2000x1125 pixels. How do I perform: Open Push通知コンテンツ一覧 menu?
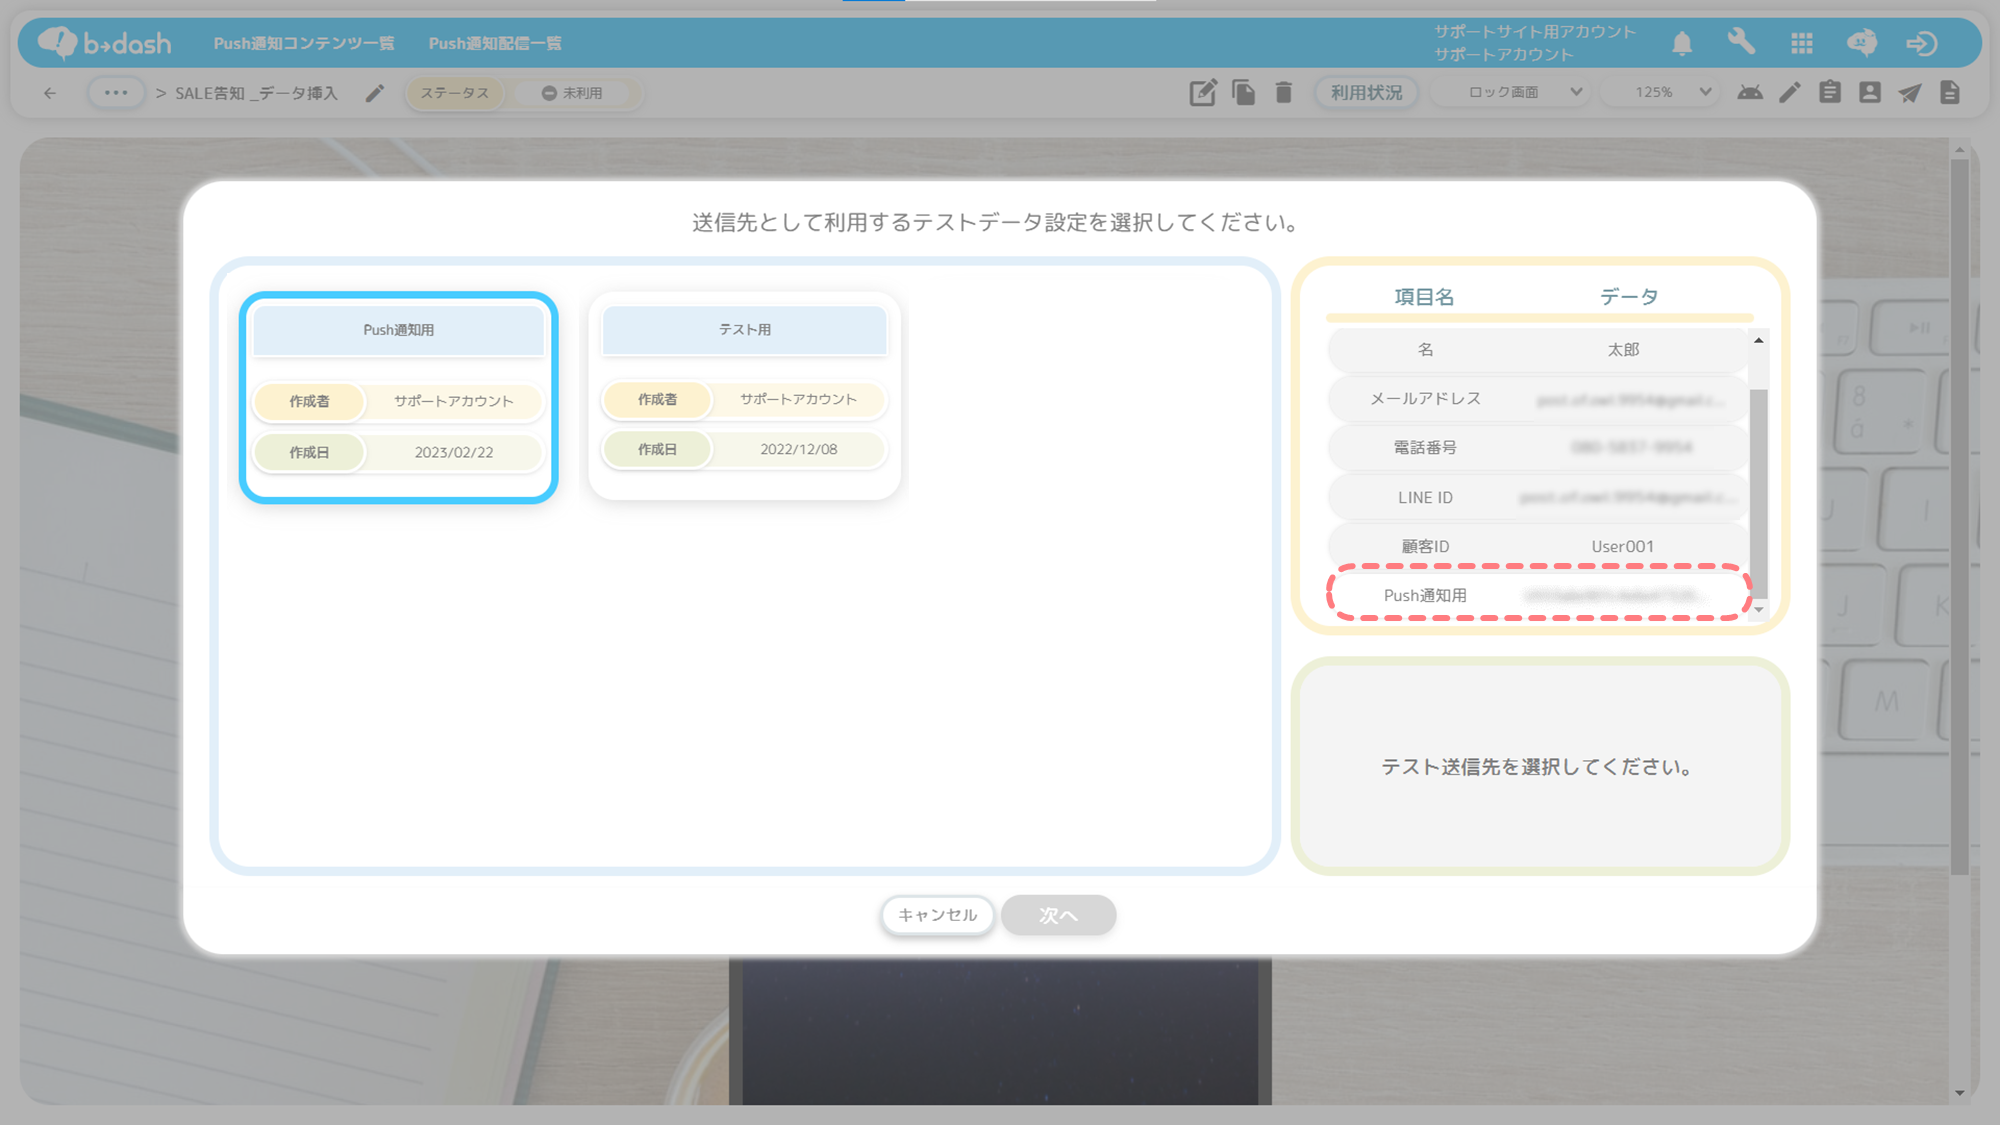coord(303,43)
